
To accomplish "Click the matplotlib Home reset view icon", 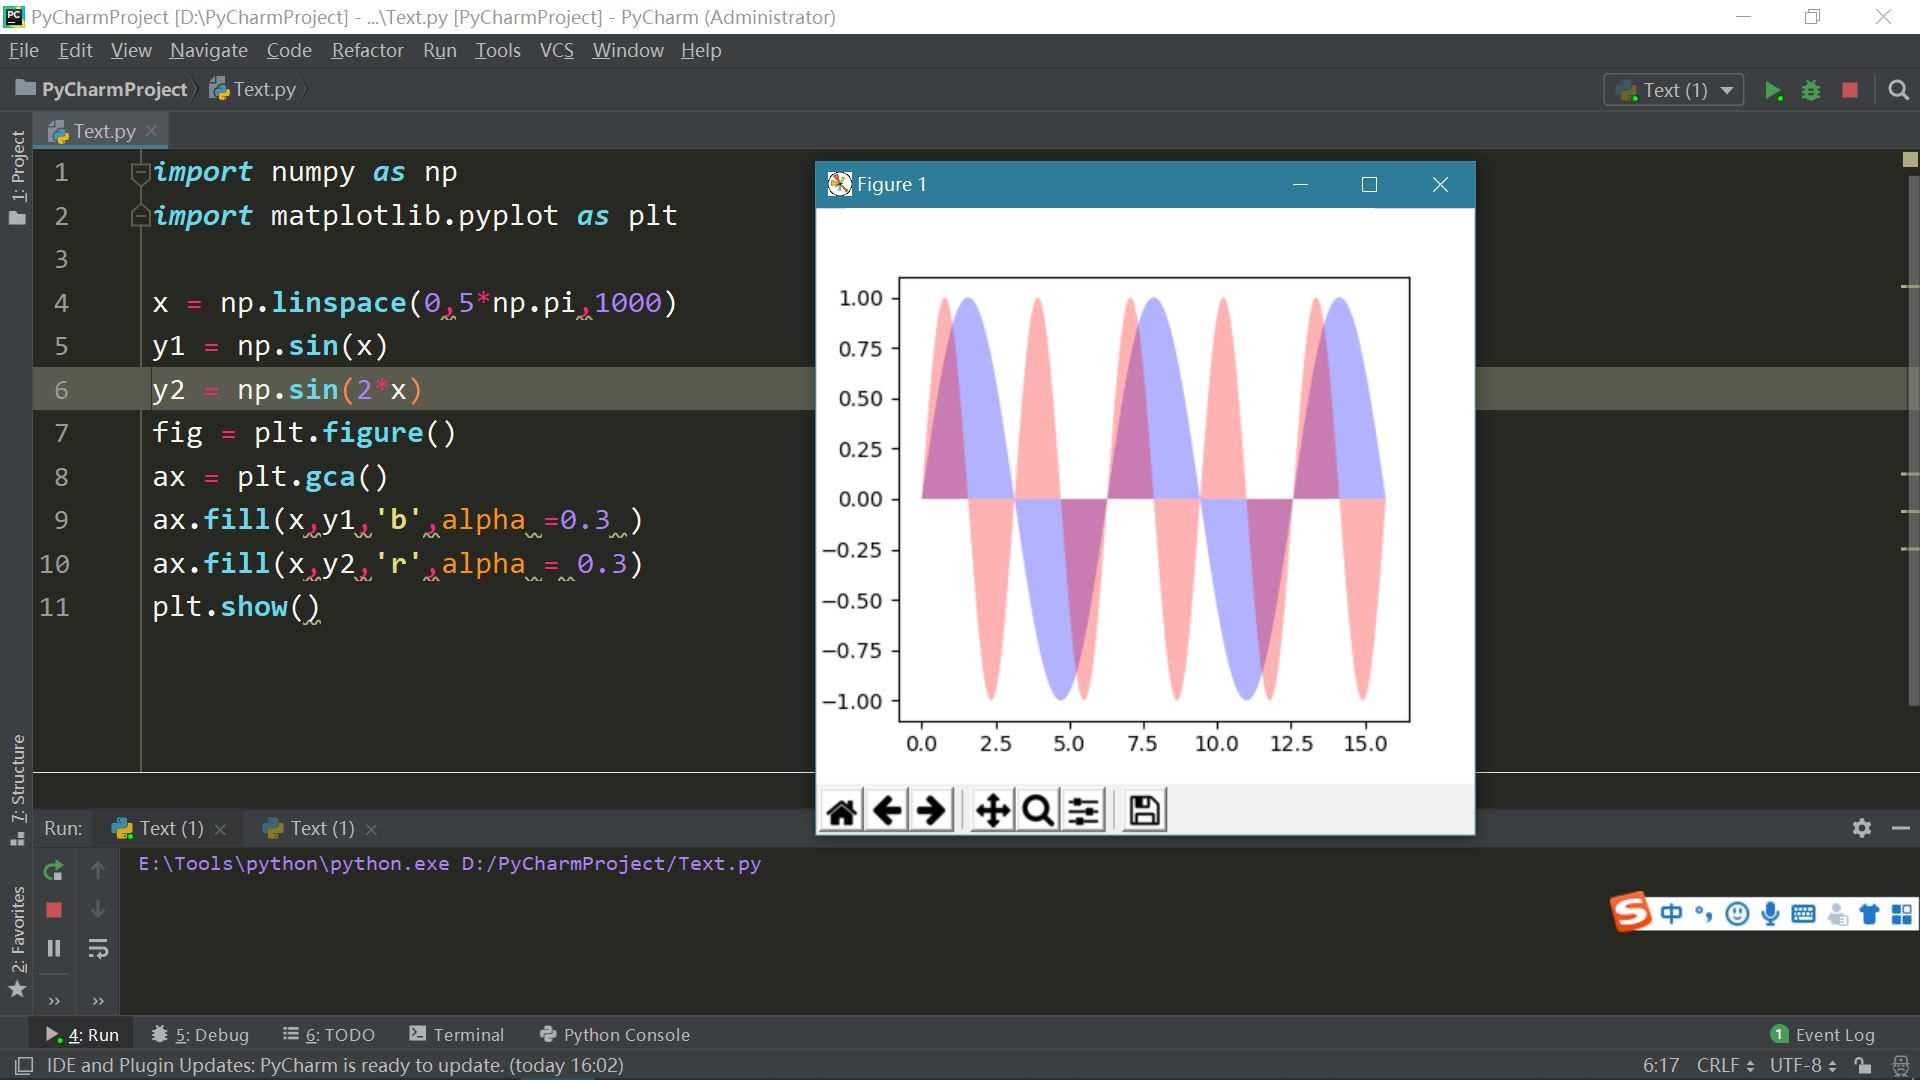I will [841, 811].
